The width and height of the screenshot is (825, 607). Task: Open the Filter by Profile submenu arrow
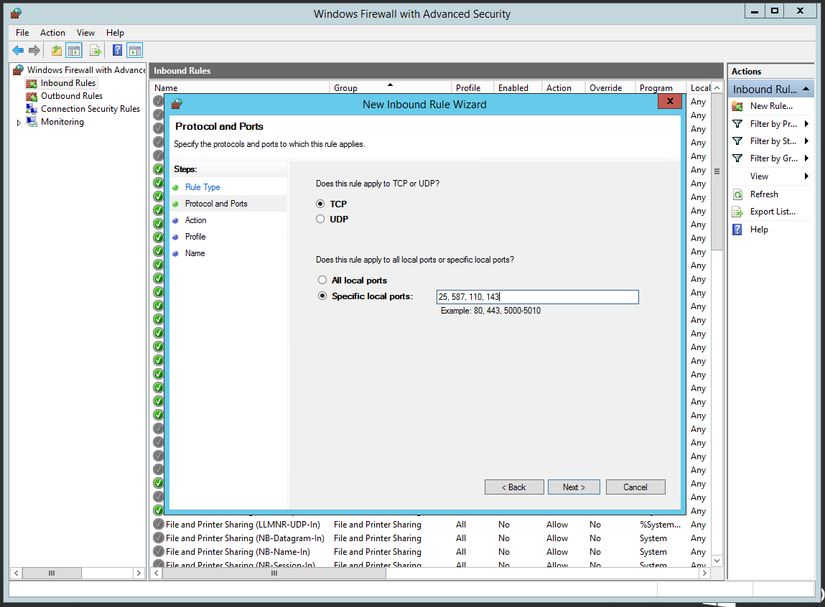pyautogui.click(x=807, y=124)
